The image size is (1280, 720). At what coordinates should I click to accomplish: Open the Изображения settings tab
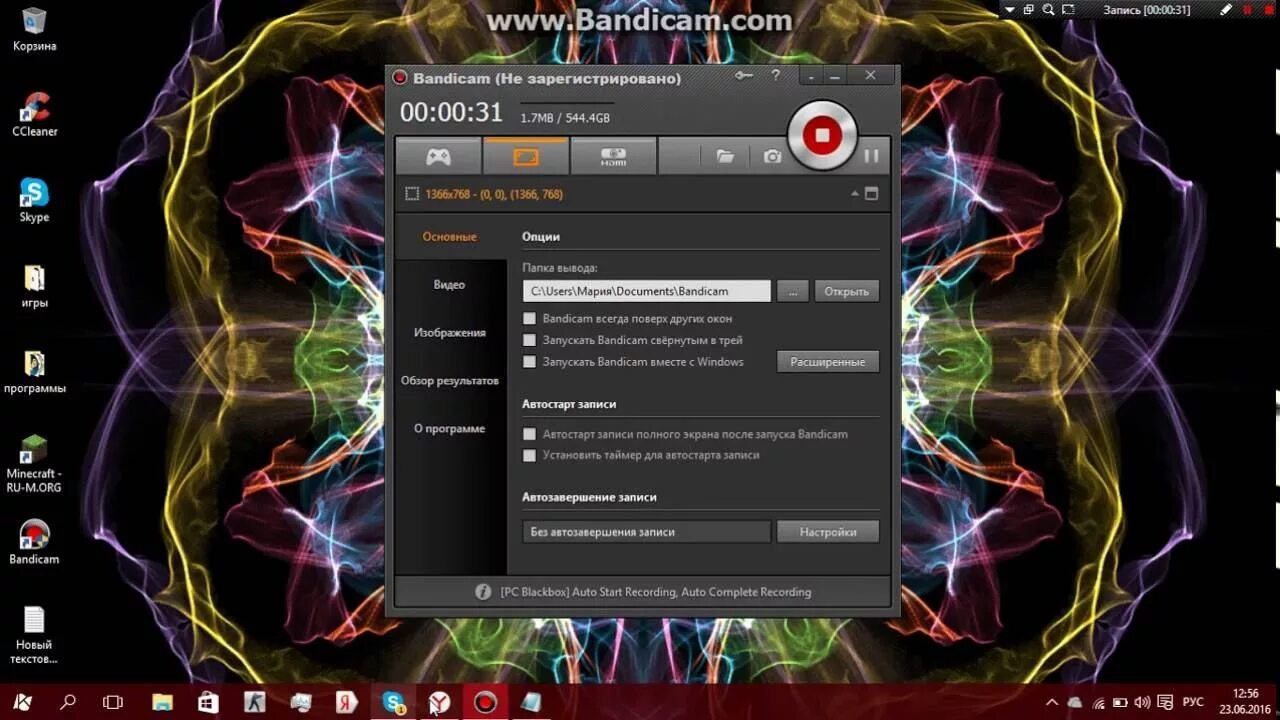tap(450, 333)
